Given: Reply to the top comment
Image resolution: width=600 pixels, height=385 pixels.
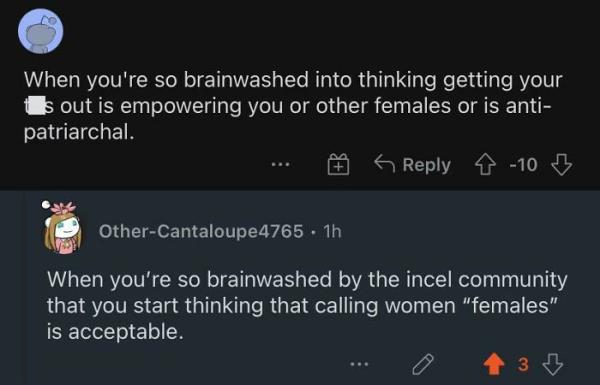Looking at the screenshot, I should [x=412, y=165].
